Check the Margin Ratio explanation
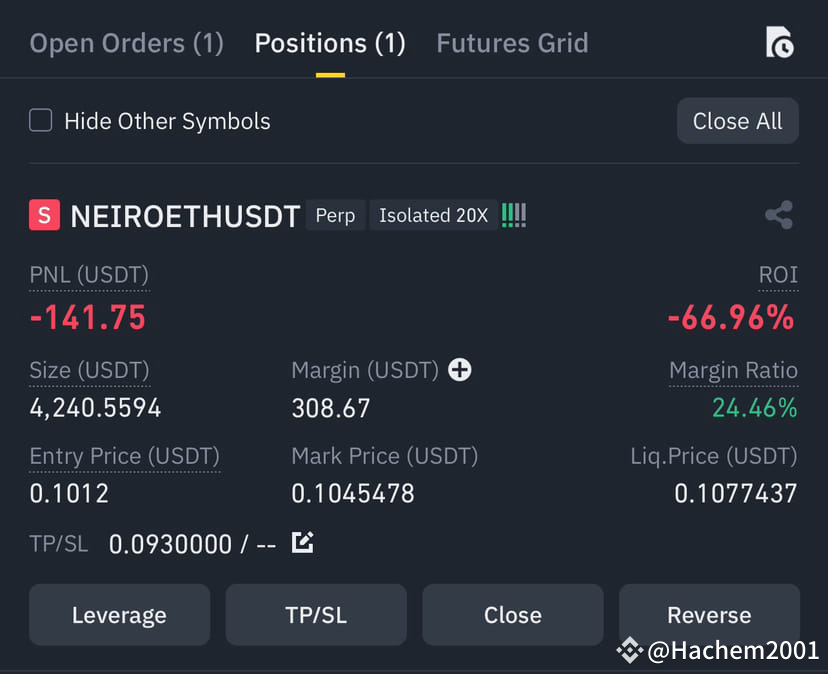The height and width of the screenshot is (674, 828). [733, 370]
